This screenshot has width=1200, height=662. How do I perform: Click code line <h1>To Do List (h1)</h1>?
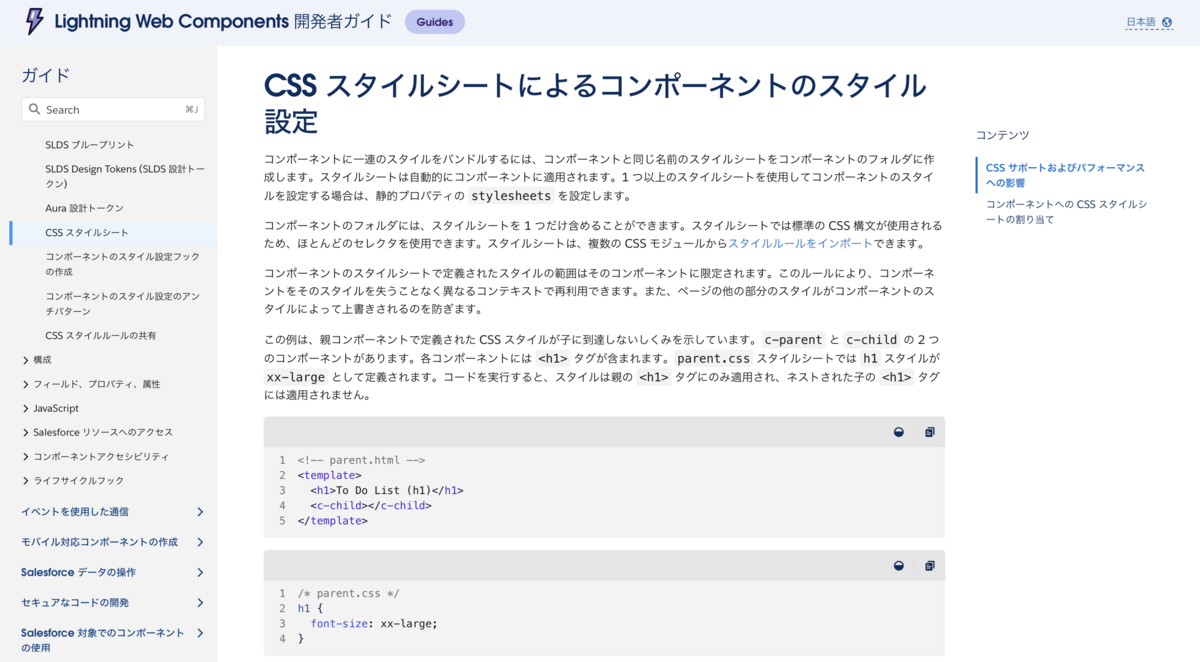[x=386, y=491]
